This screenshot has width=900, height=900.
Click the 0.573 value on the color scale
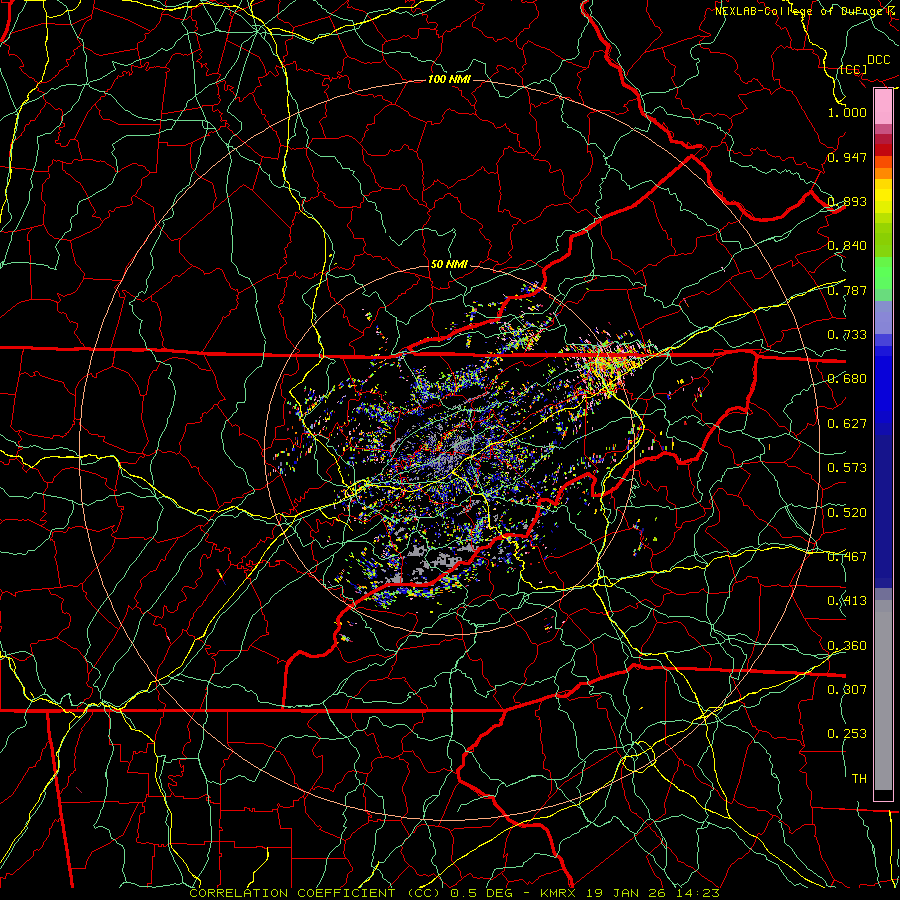click(847, 468)
